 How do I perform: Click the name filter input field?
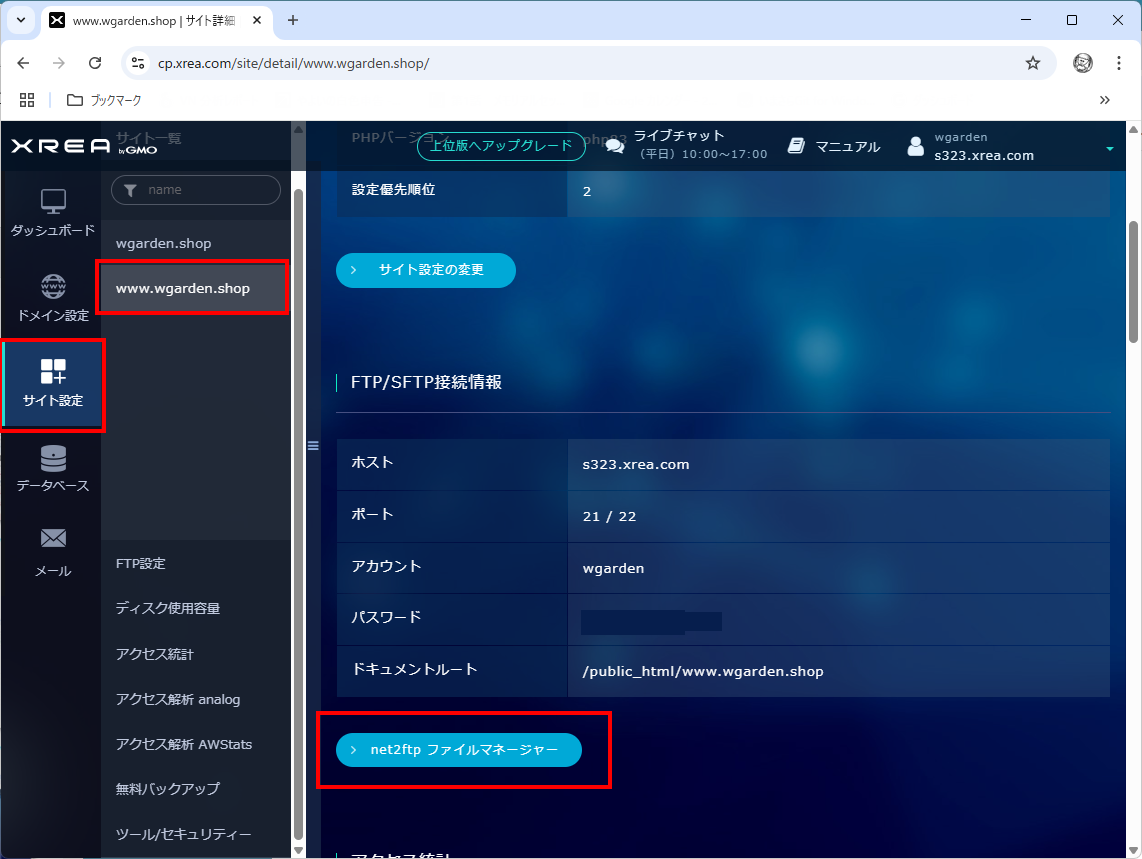[x=205, y=190]
